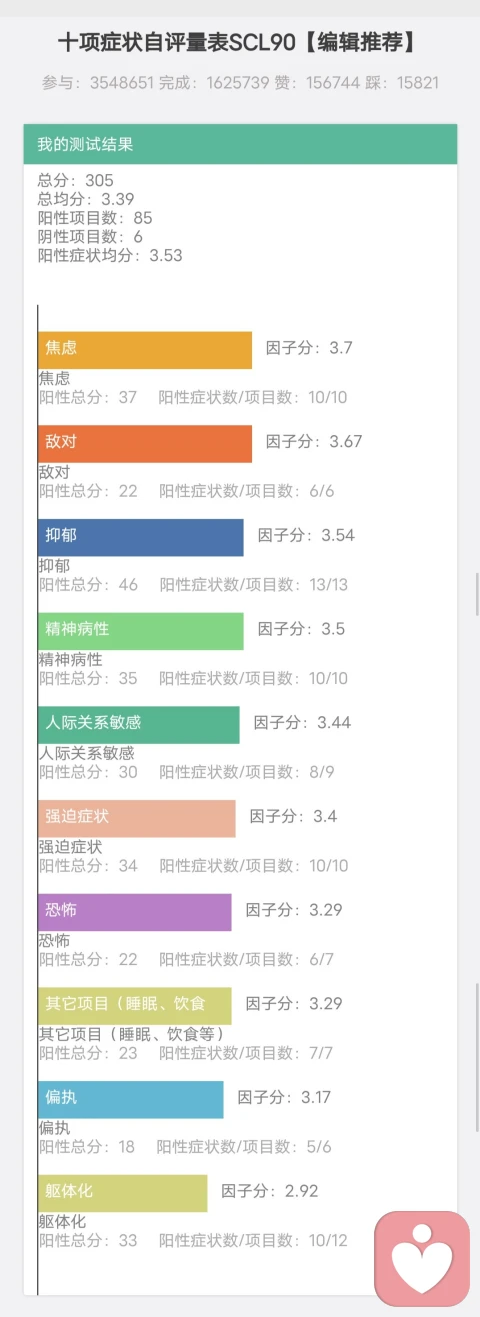This screenshot has width=480, height=1317.
Task: Click the teal 人际关系敏感 bar
Action: (x=139, y=724)
